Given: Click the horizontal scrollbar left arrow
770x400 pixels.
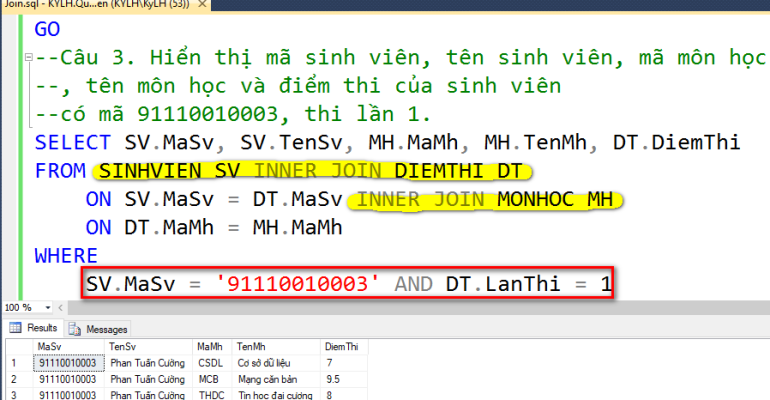Looking at the screenshot, I should click(60, 308).
